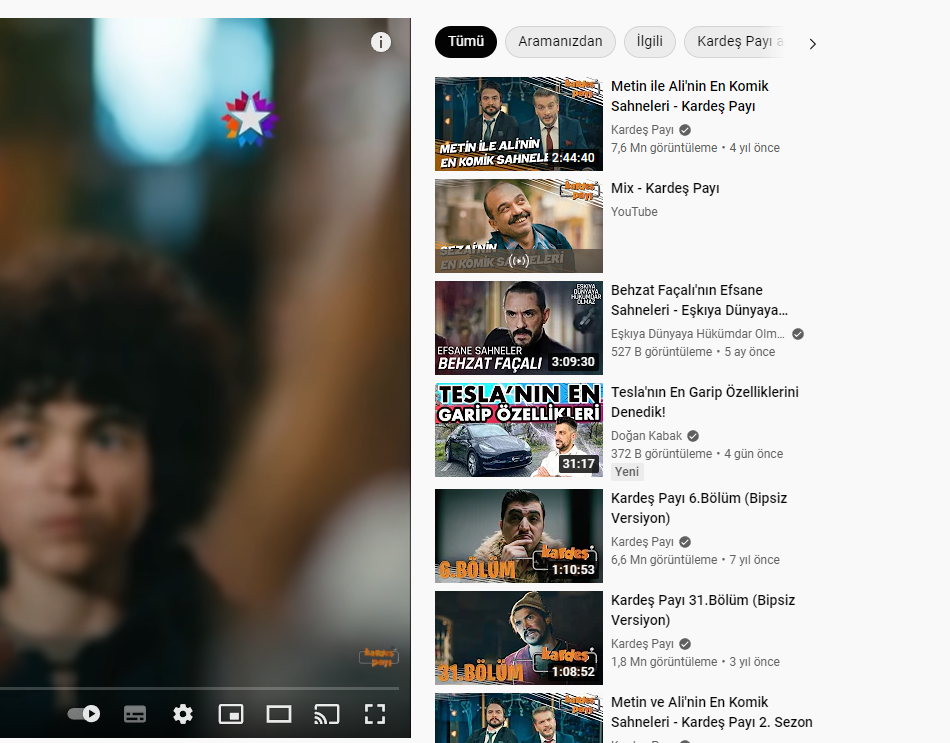Open title Metin ve Ali'nin 2. Sezon
Screen dimensions: 950x743
click(x=711, y=712)
